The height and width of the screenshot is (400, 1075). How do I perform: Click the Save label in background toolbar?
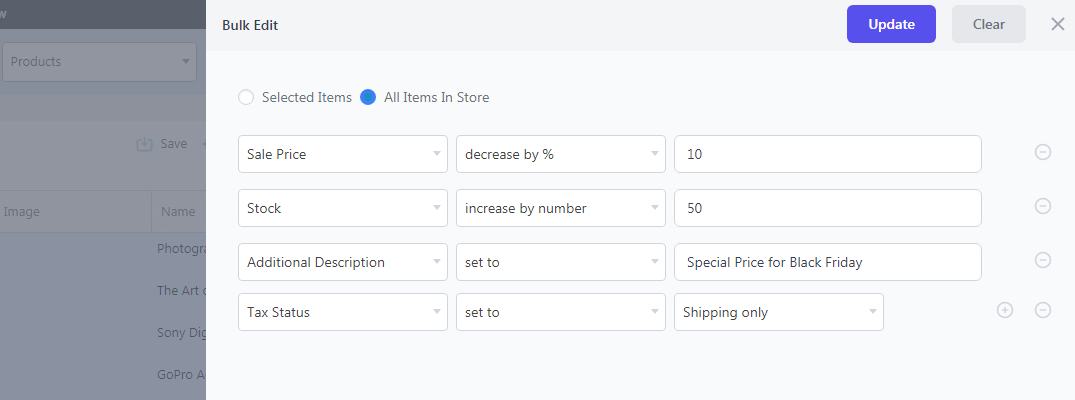[x=173, y=144]
